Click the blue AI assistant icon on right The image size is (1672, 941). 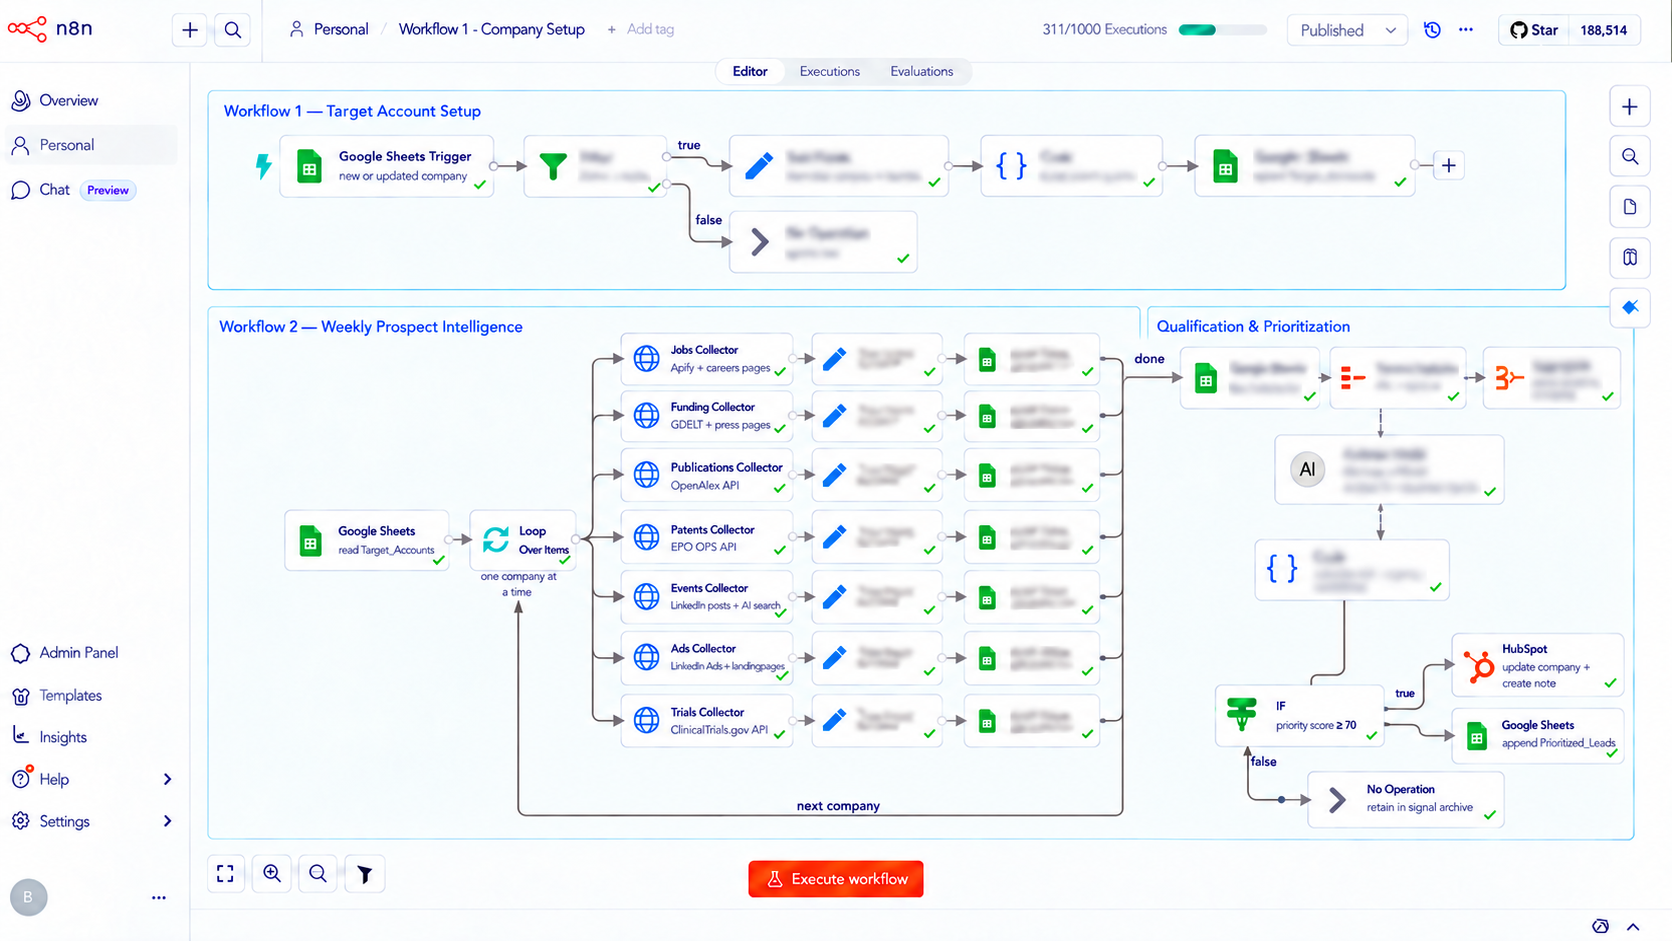point(1630,307)
